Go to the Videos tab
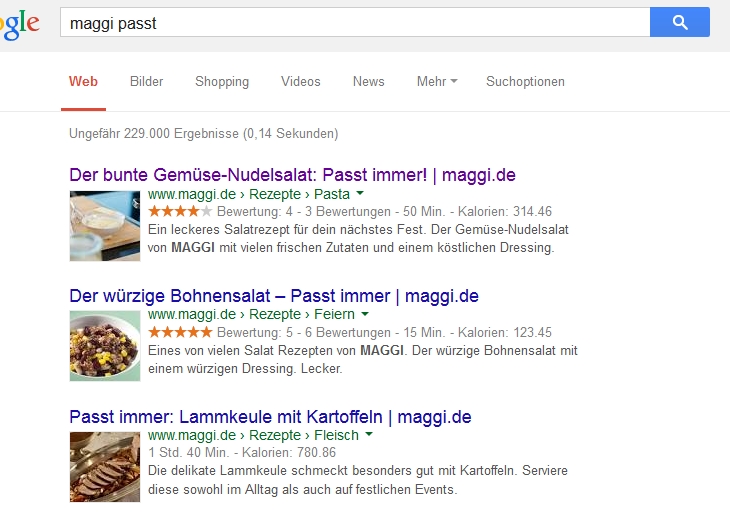Image resolution: width=730 pixels, height=516 pixels. [301, 81]
